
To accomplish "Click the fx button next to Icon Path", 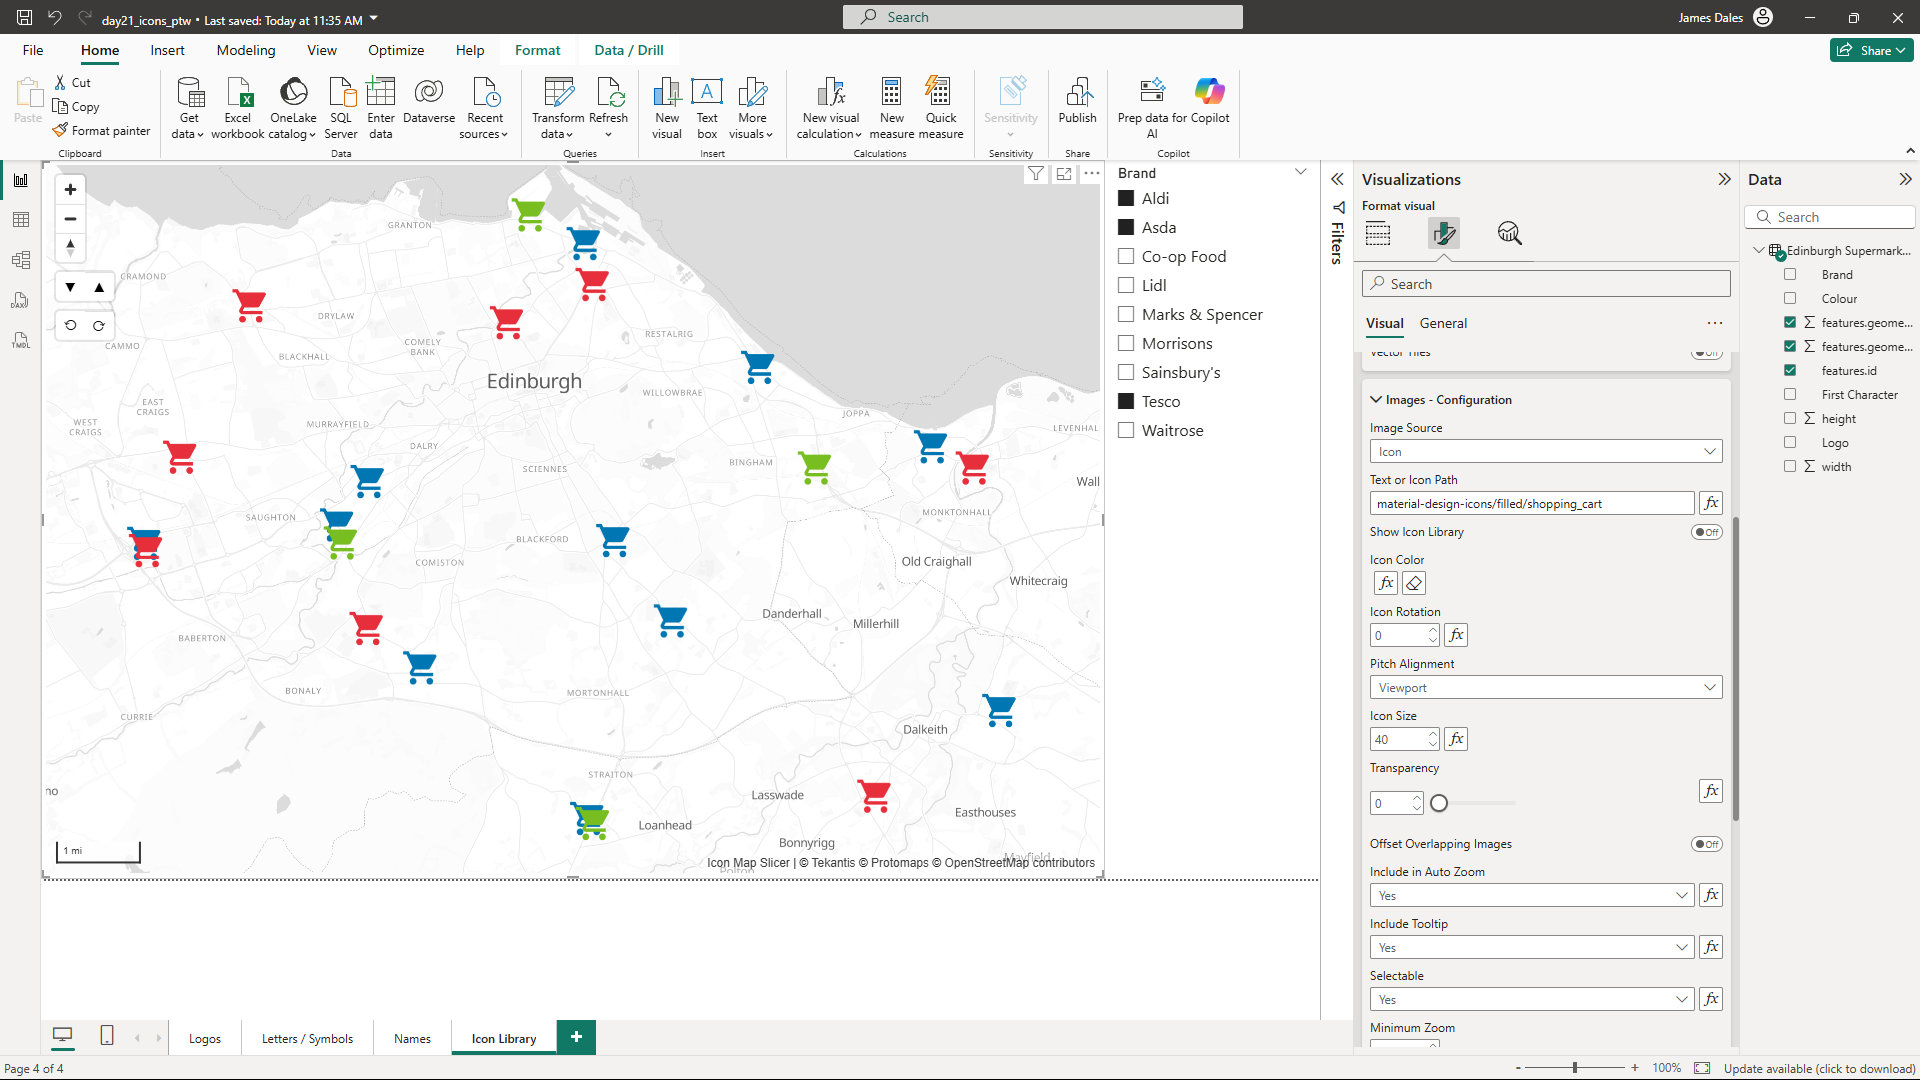I will point(1711,503).
